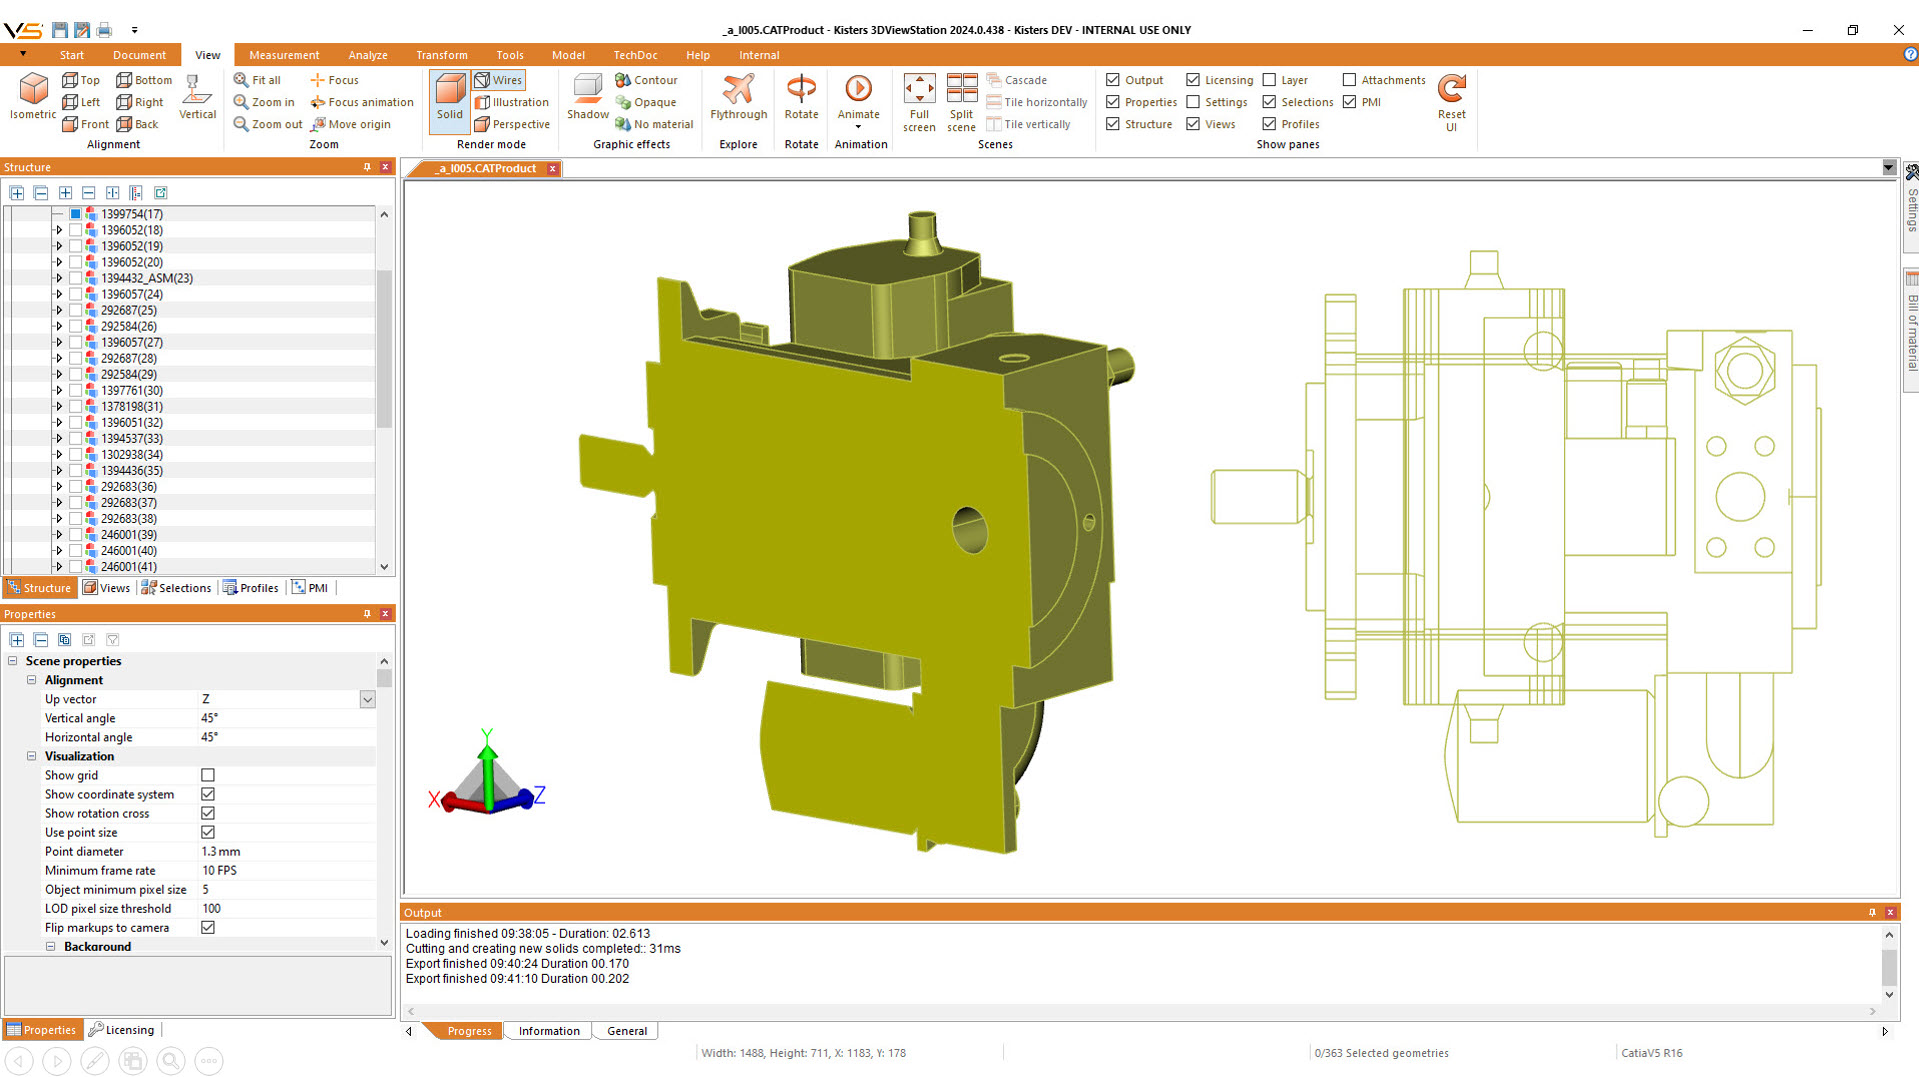Image resolution: width=1919 pixels, height=1077 pixels.
Task: Expand tree node 246001(39)
Action: [x=58, y=534]
